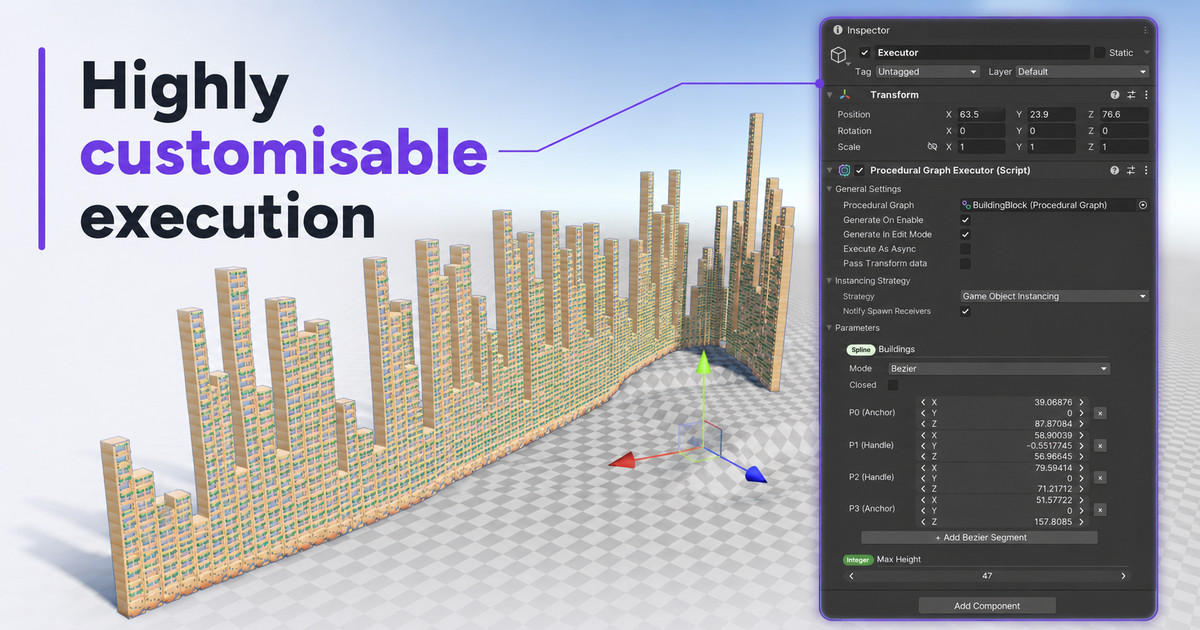Increase P3 (Anchor) Z value with right arrow
1200x630 pixels.
(1081, 521)
